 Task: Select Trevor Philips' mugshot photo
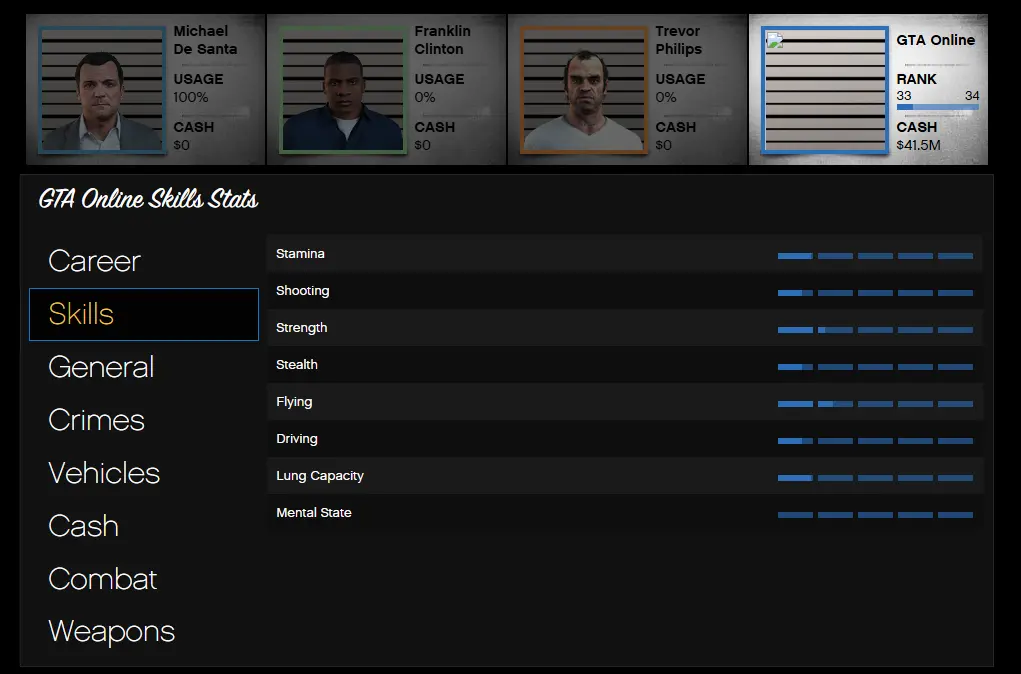click(583, 90)
